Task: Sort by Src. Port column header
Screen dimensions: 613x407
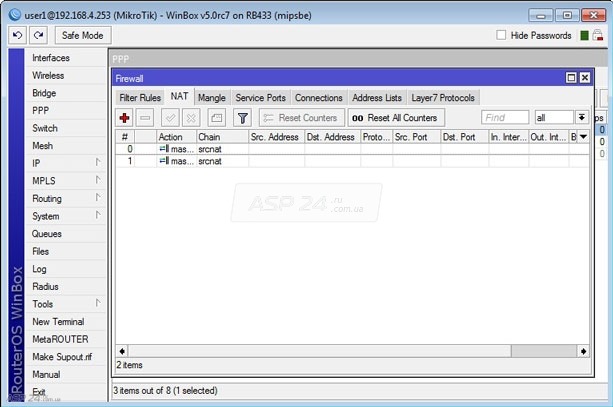Action: 416,137
